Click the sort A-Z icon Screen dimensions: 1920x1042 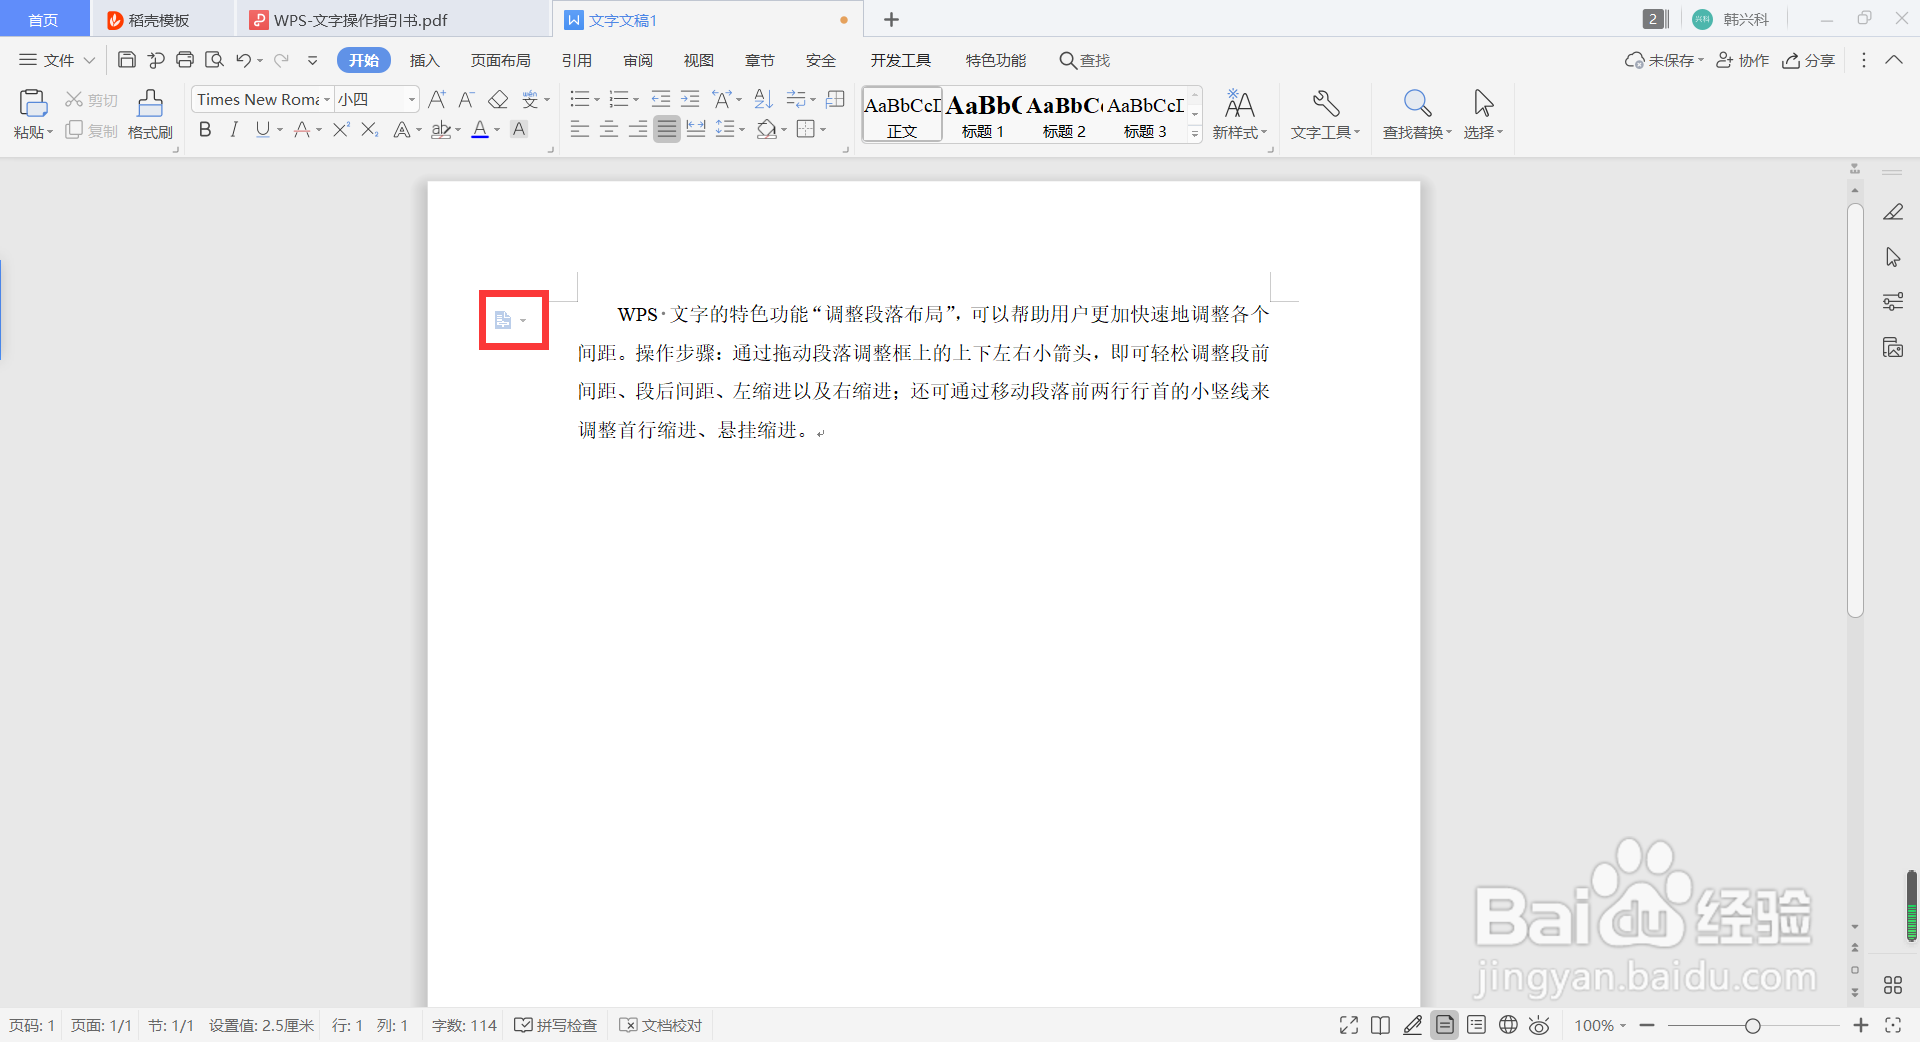[763, 99]
